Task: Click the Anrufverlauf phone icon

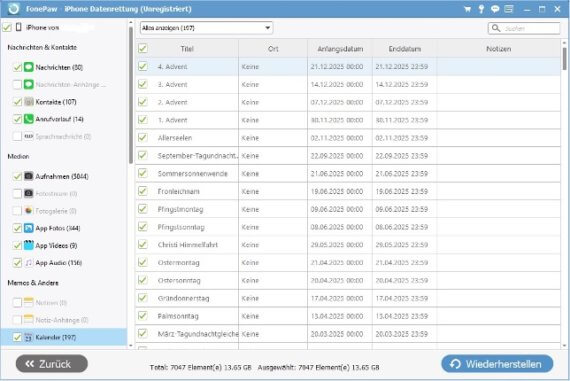Action: click(29, 119)
